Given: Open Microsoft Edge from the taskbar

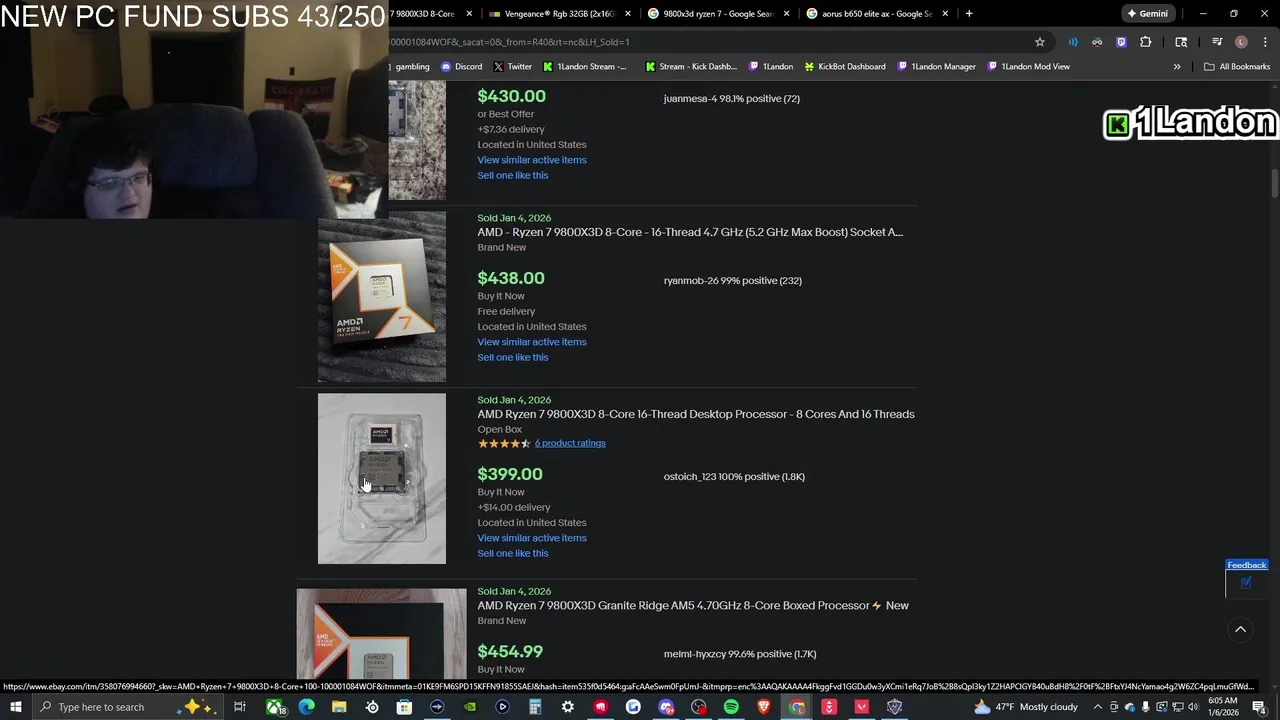Looking at the screenshot, I should [307, 707].
